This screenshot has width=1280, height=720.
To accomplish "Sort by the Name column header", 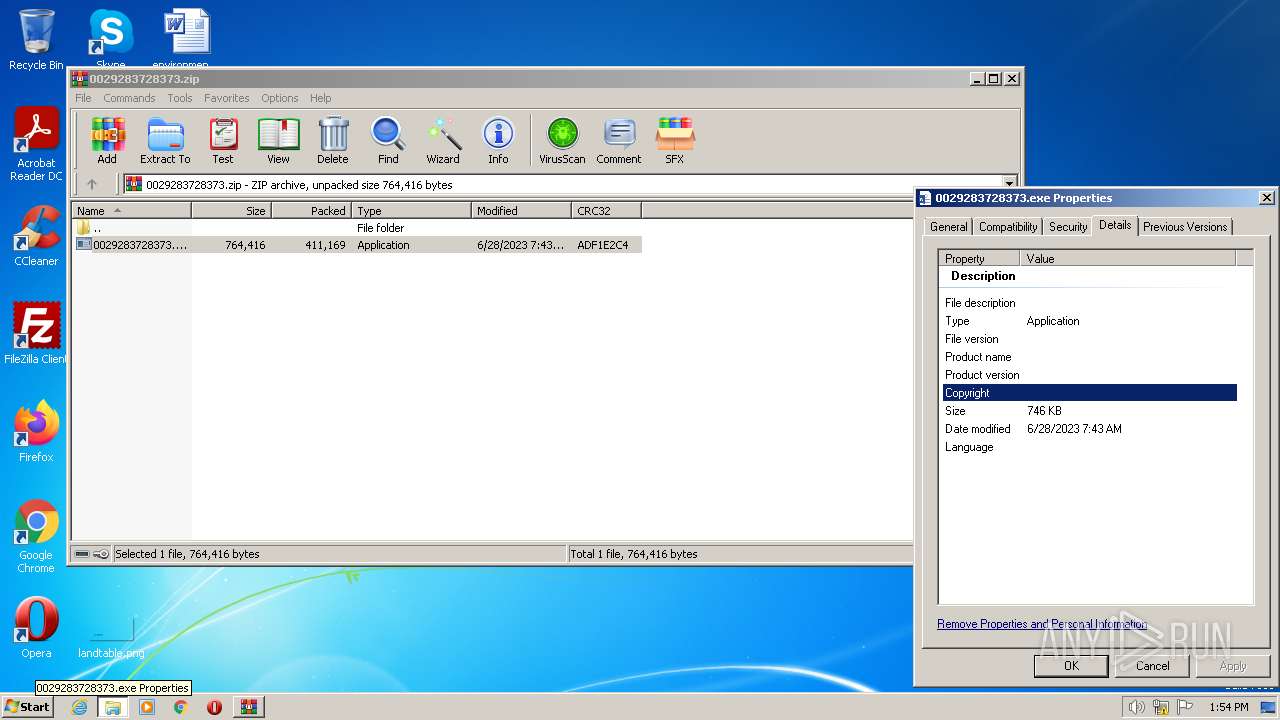I will 131,210.
